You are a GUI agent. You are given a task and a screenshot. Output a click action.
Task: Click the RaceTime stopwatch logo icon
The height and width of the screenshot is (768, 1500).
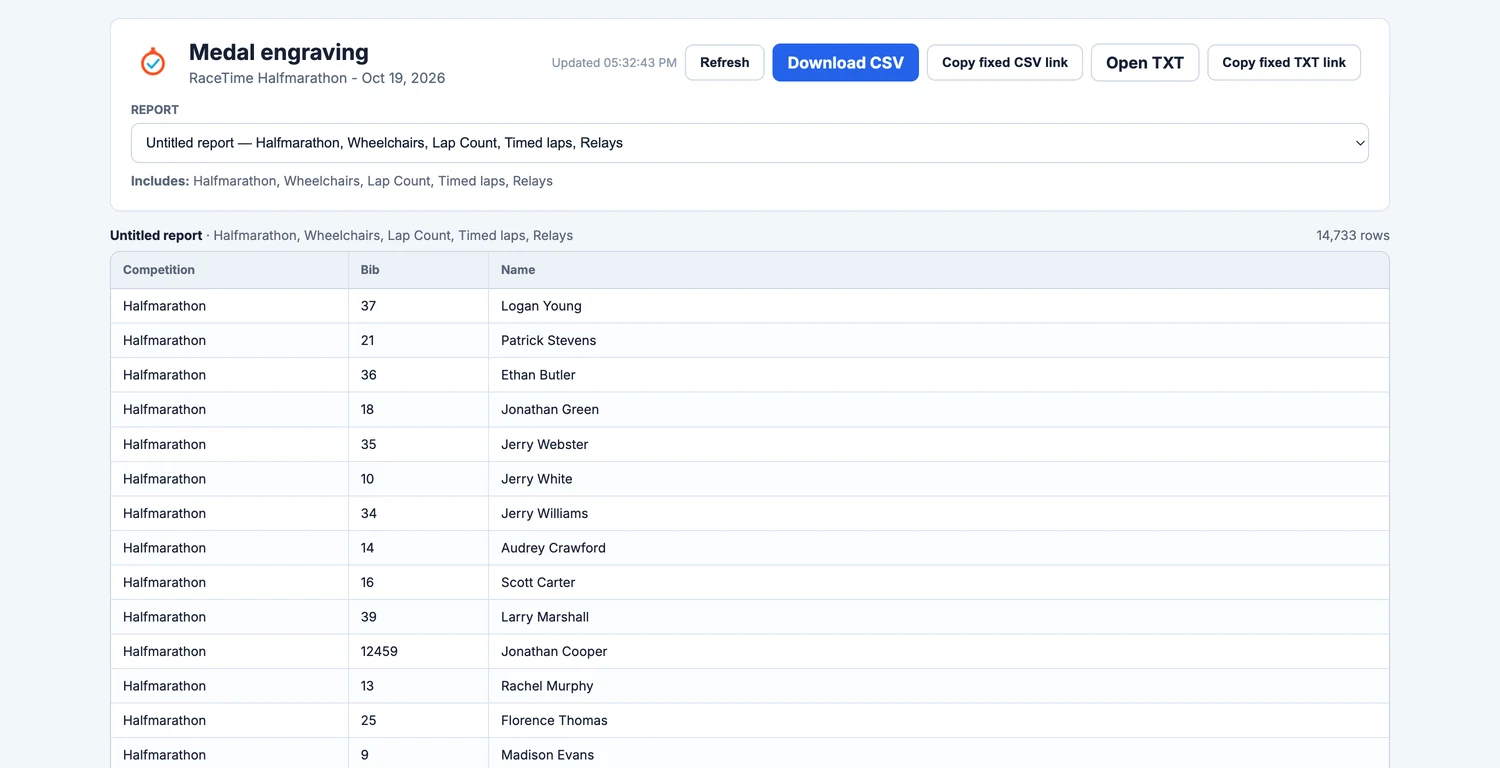pos(153,62)
